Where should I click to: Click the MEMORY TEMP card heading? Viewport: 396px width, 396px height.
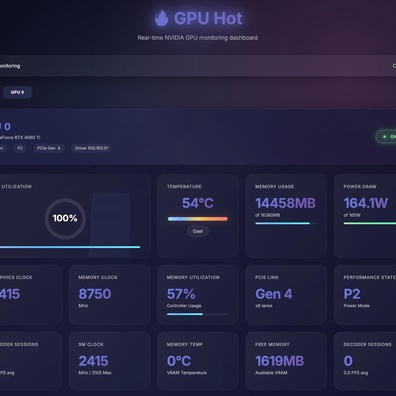[x=185, y=344]
